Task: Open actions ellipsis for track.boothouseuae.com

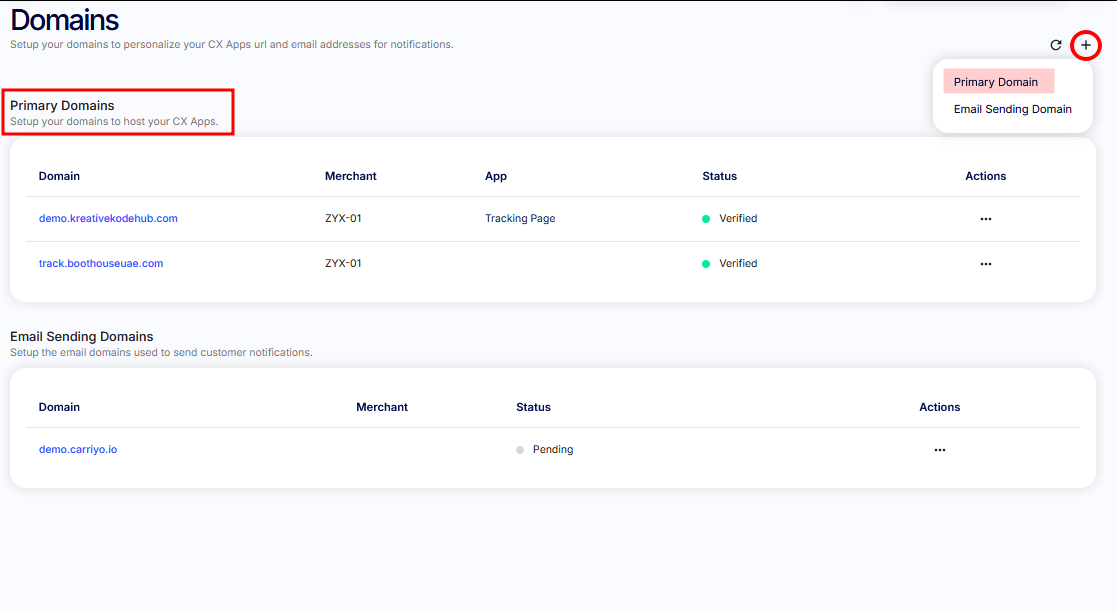Action: pyautogui.click(x=985, y=264)
